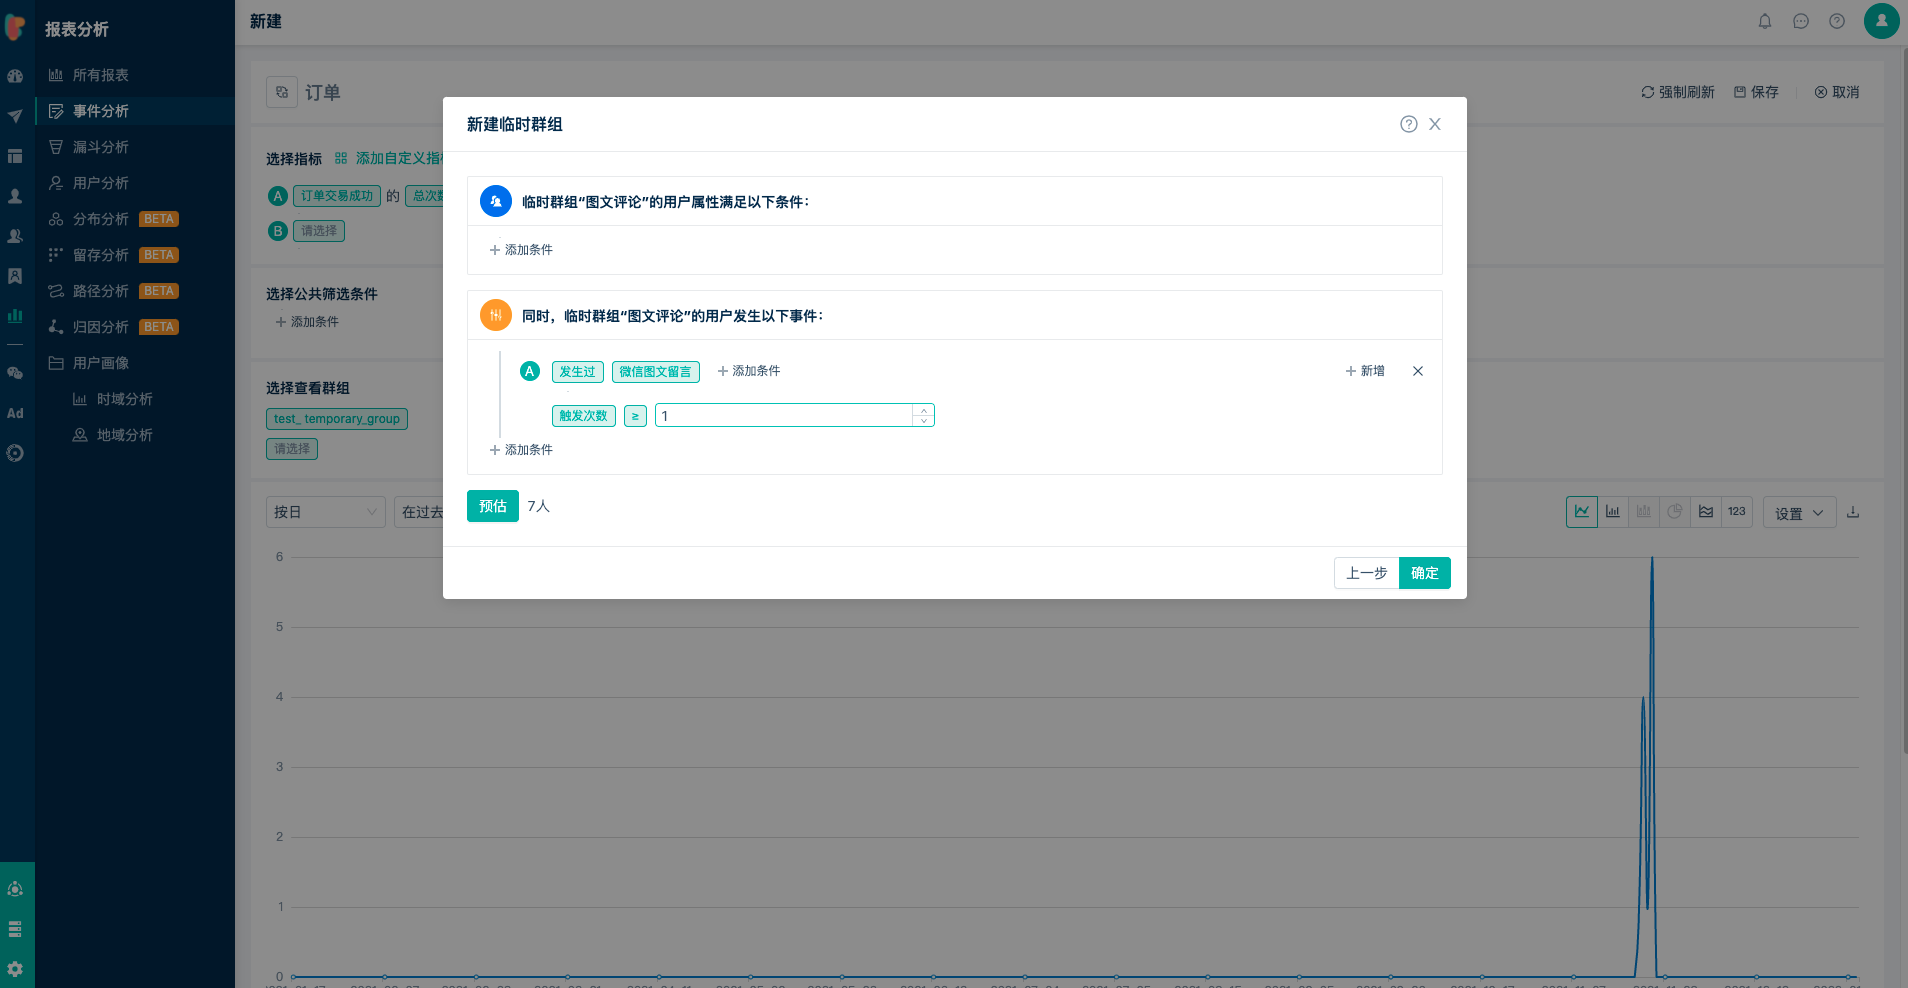The image size is (1908, 988).
Task: Open the ≥ operator selector
Action: (x=635, y=416)
